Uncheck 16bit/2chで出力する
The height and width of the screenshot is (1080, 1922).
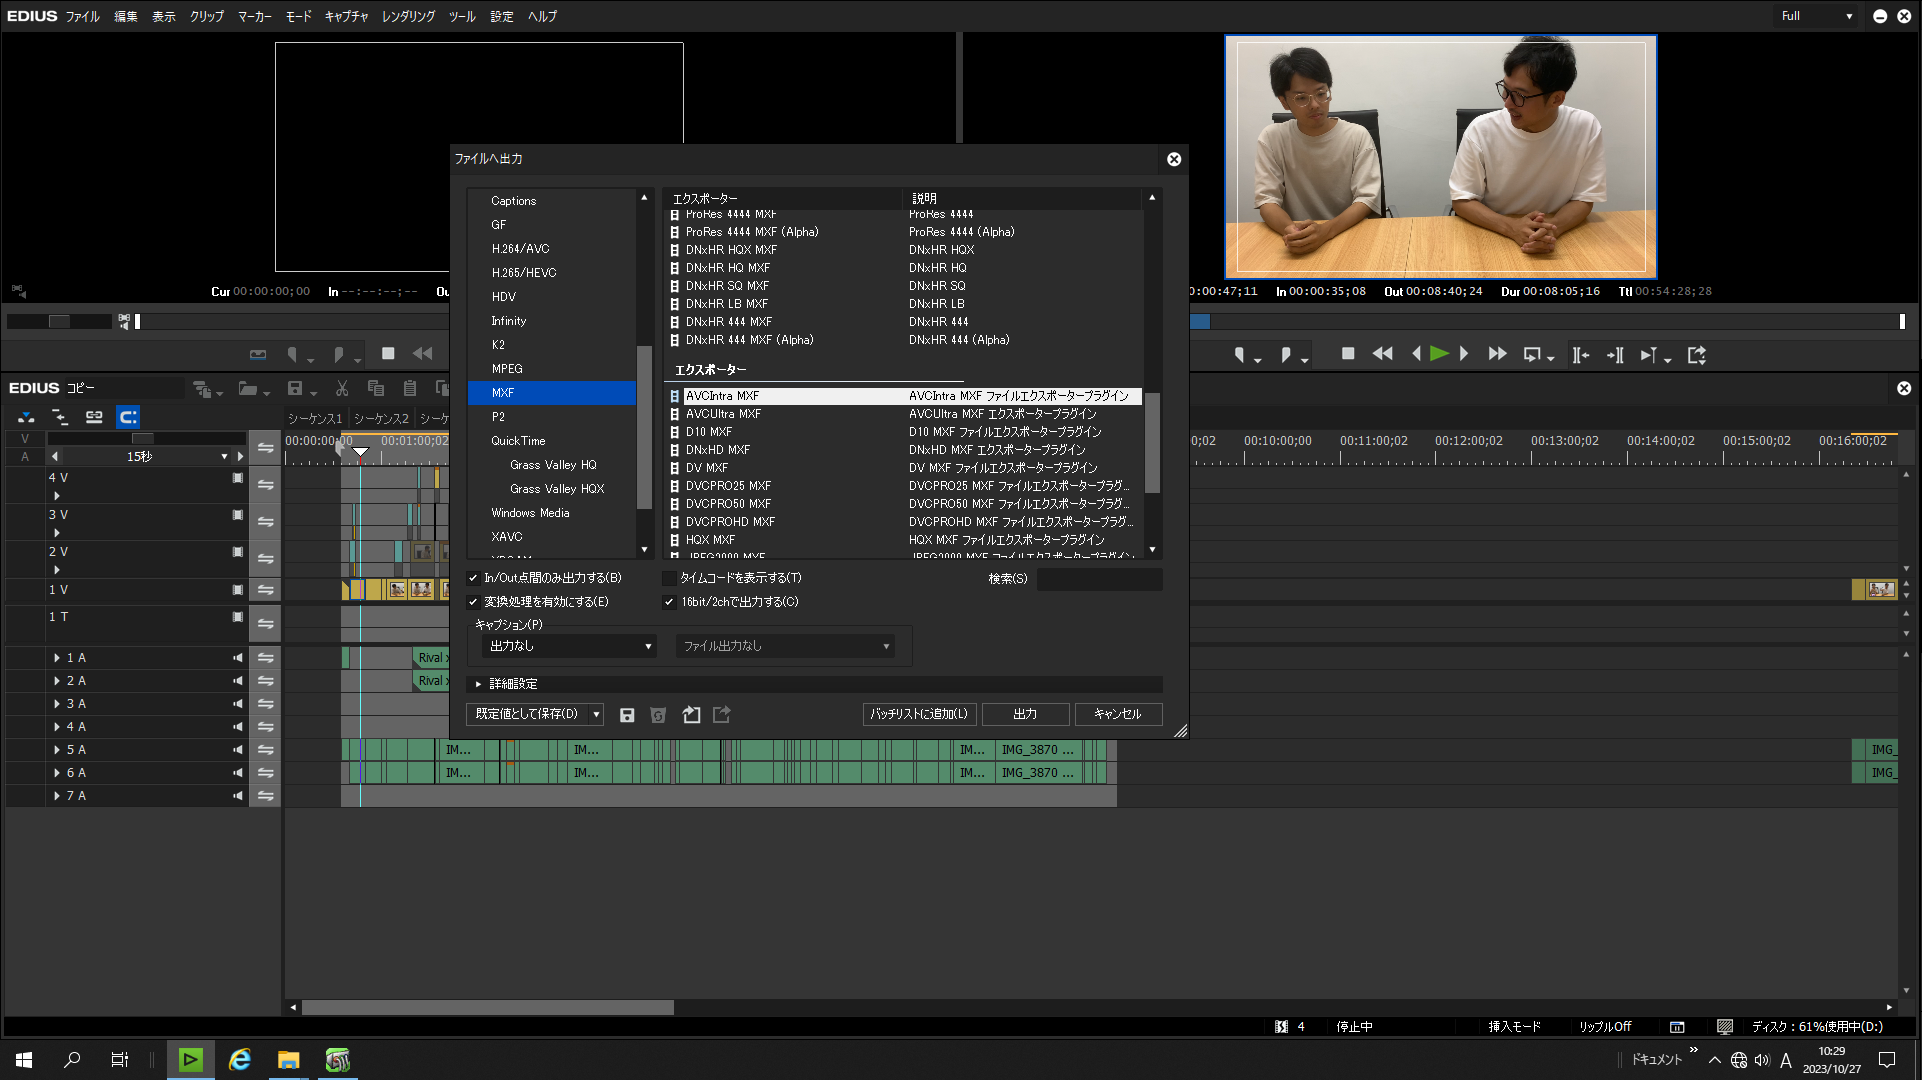click(669, 601)
